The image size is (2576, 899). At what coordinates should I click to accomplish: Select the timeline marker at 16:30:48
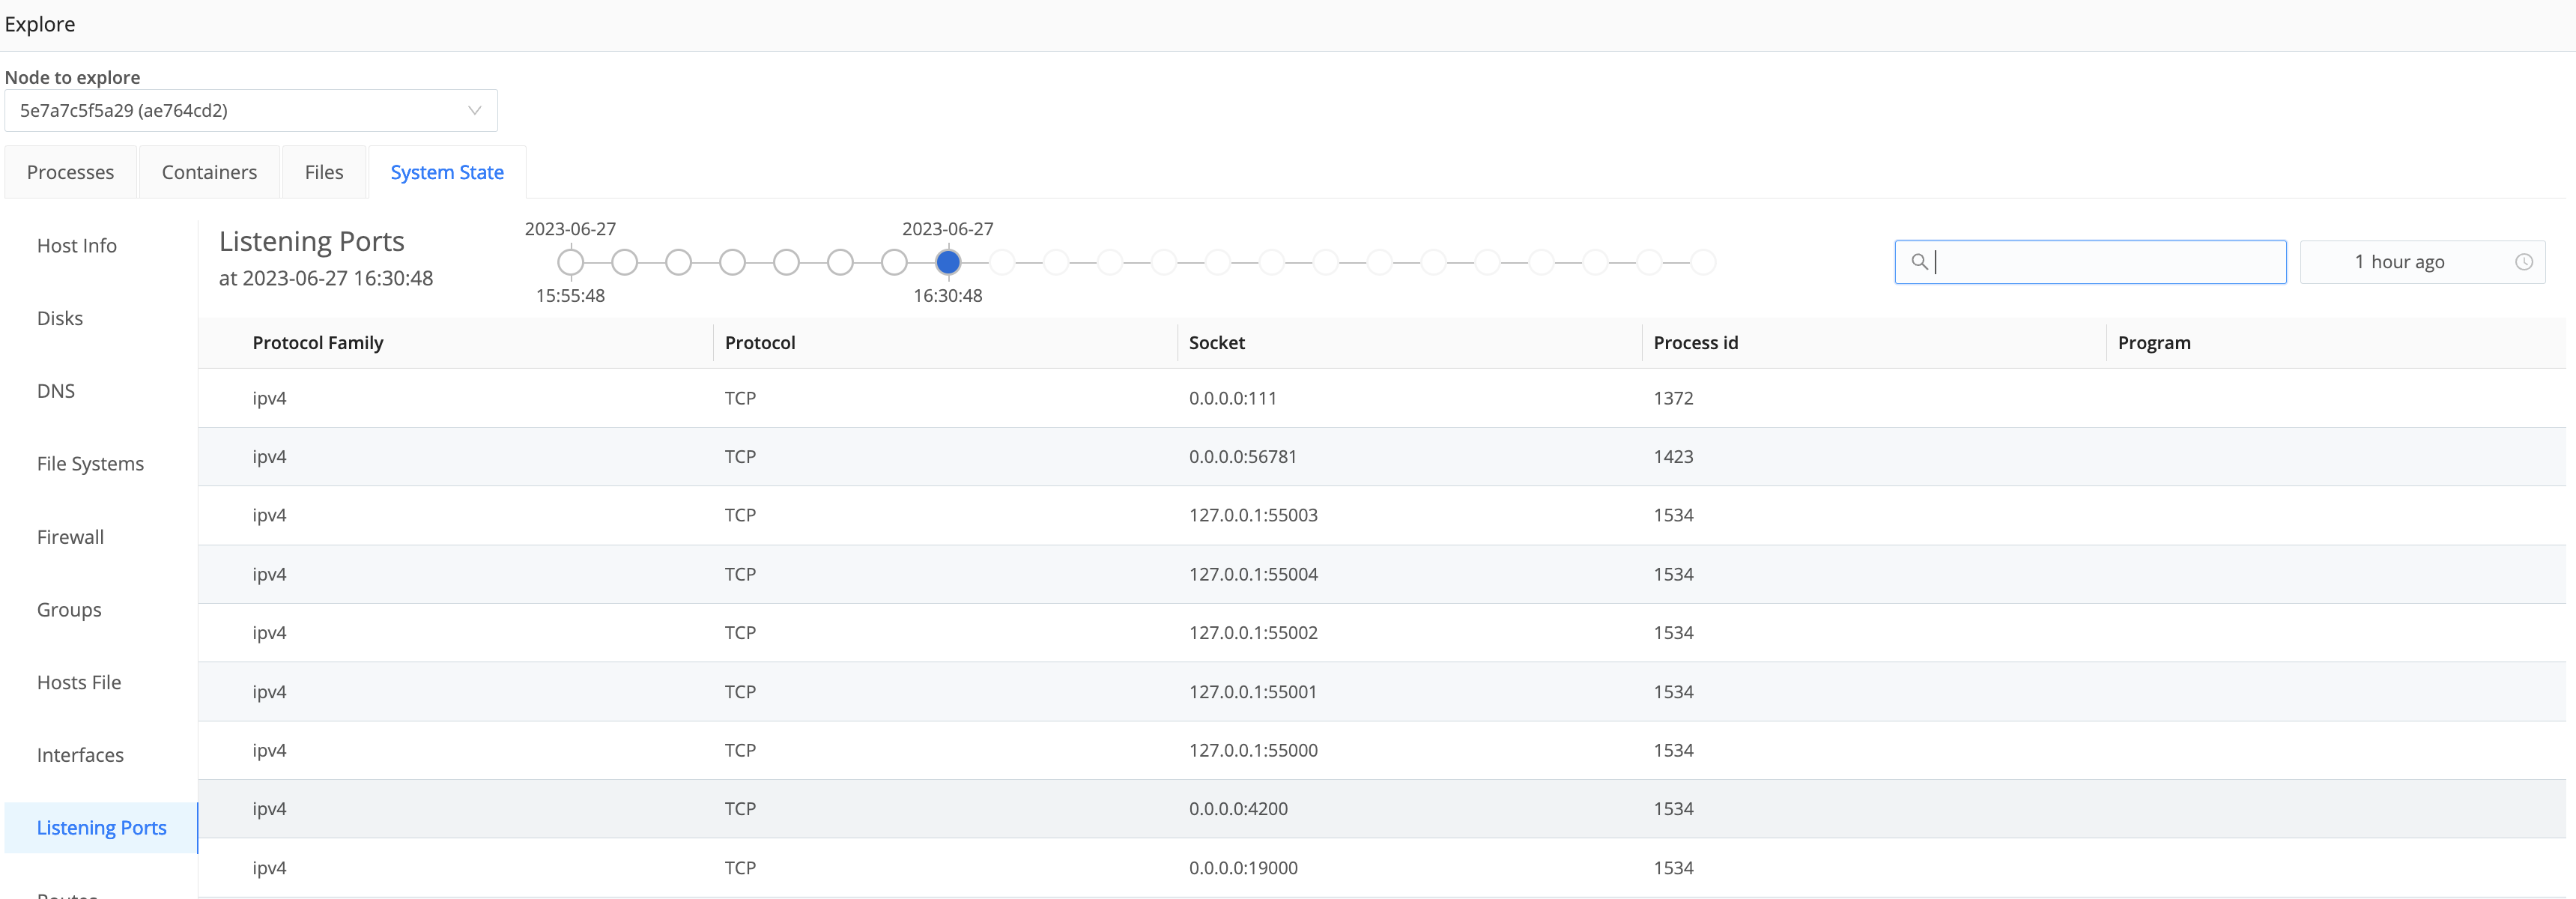(947, 262)
